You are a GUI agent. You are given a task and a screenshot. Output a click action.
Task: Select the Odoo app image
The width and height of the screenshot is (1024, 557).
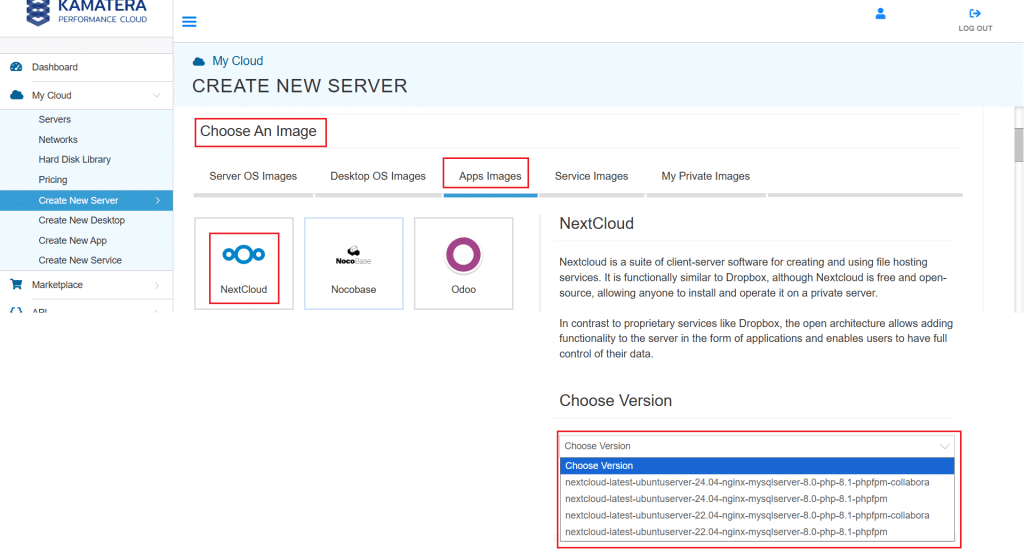point(464,264)
